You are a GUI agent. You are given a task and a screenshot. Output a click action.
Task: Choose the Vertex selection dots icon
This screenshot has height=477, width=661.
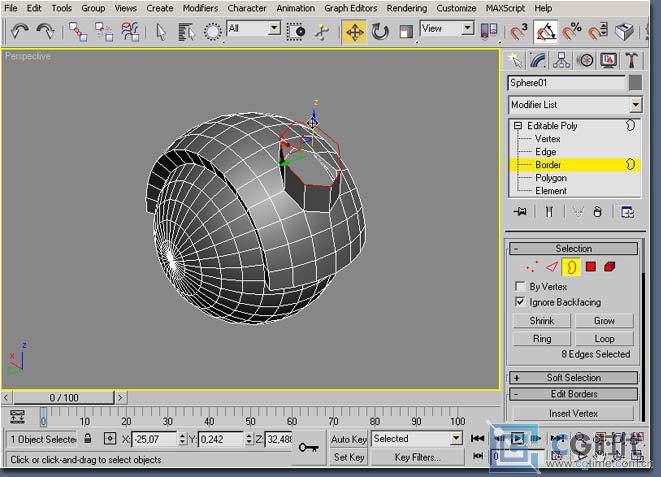pos(532,267)
